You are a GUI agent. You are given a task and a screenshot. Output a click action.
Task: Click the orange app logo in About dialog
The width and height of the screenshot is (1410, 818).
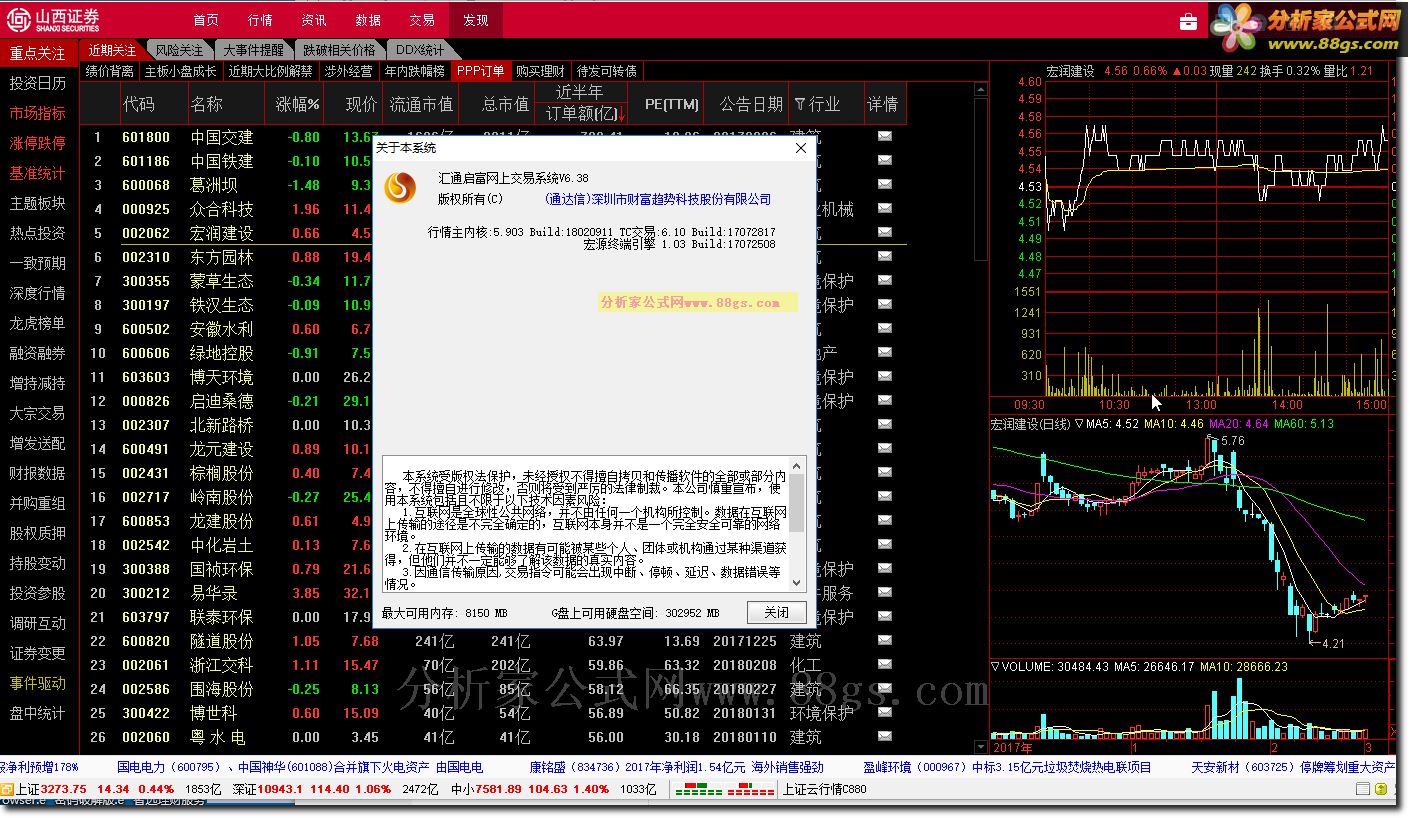click(401, 187)
